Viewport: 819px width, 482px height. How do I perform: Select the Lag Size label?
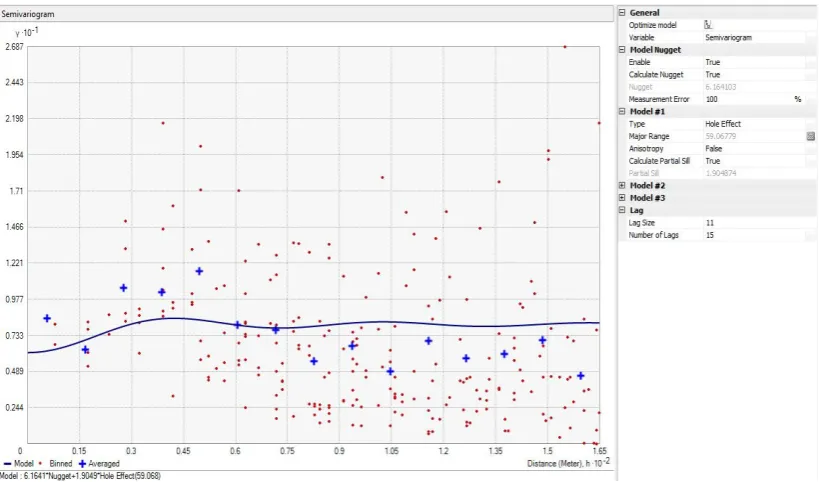pyautogui.click(x=641, y=223)
